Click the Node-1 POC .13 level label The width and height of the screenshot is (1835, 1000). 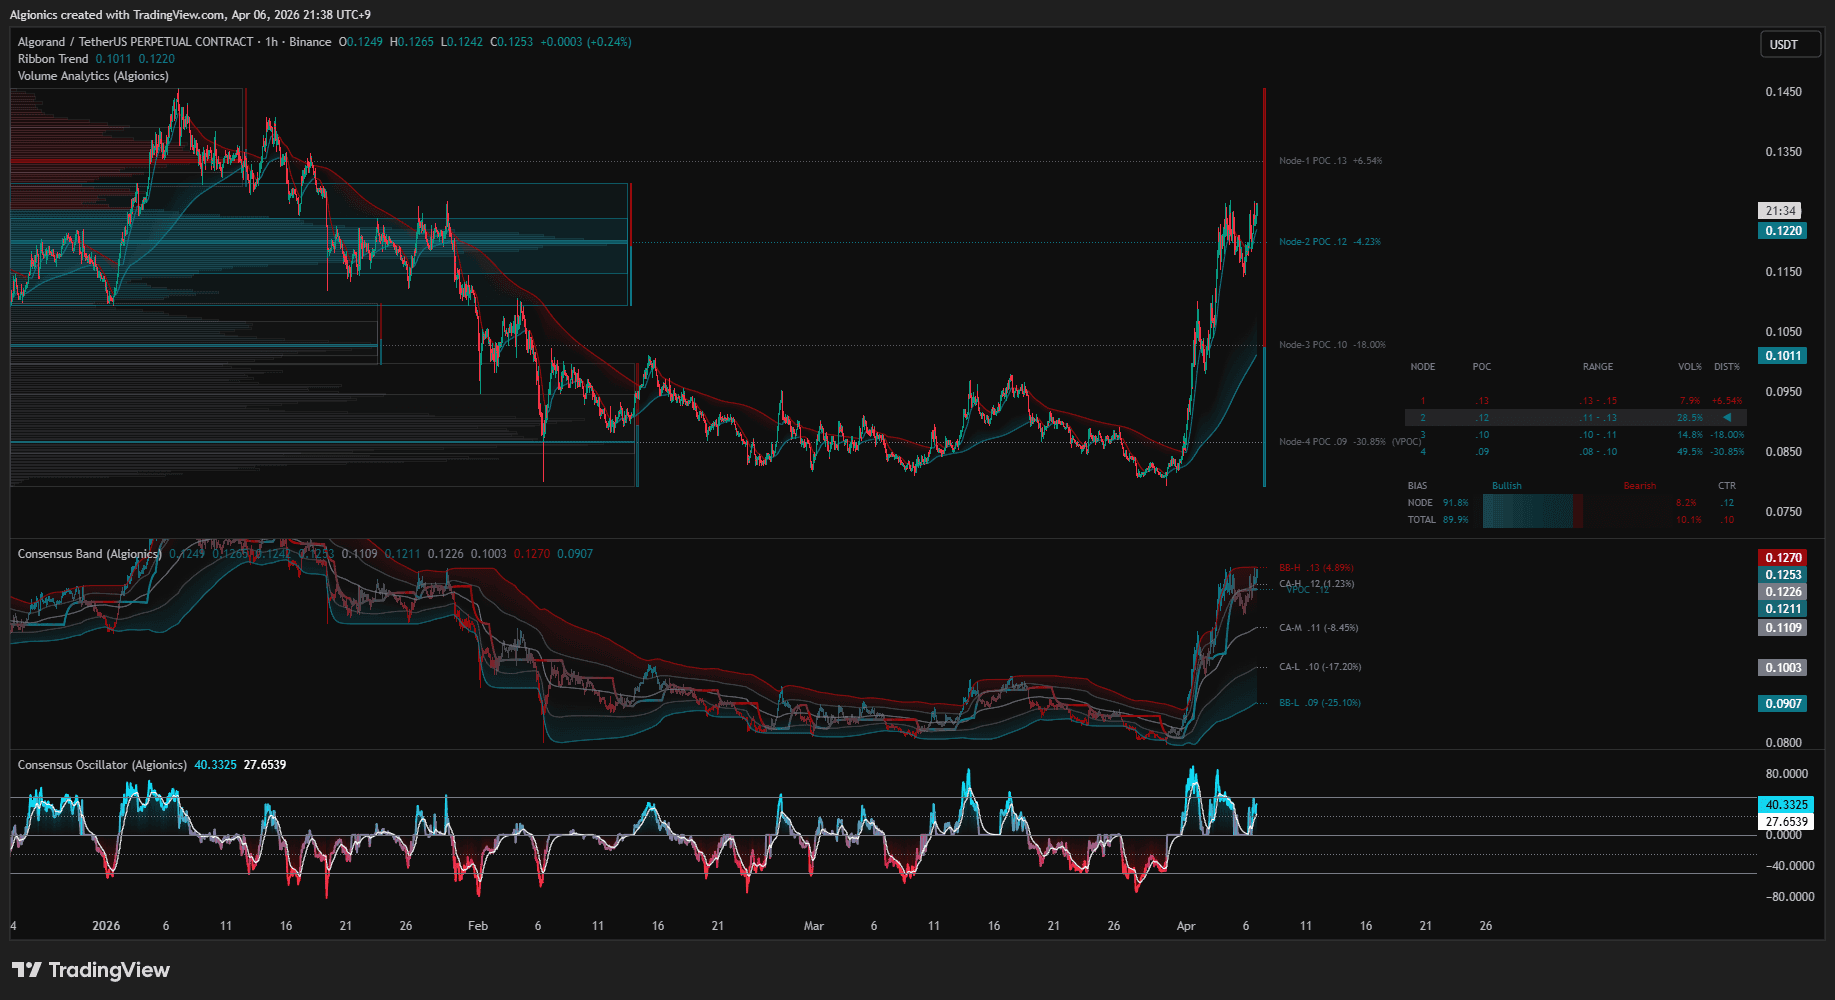coord(1330,161)
